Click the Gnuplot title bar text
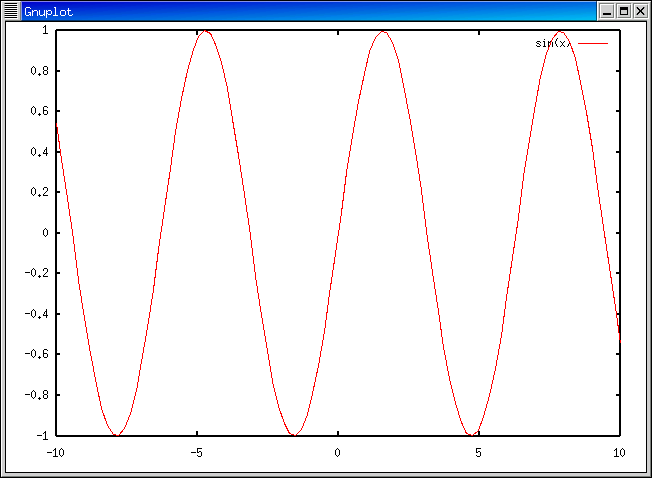Screen dimensions: 652x478 (x=48, y=12)
